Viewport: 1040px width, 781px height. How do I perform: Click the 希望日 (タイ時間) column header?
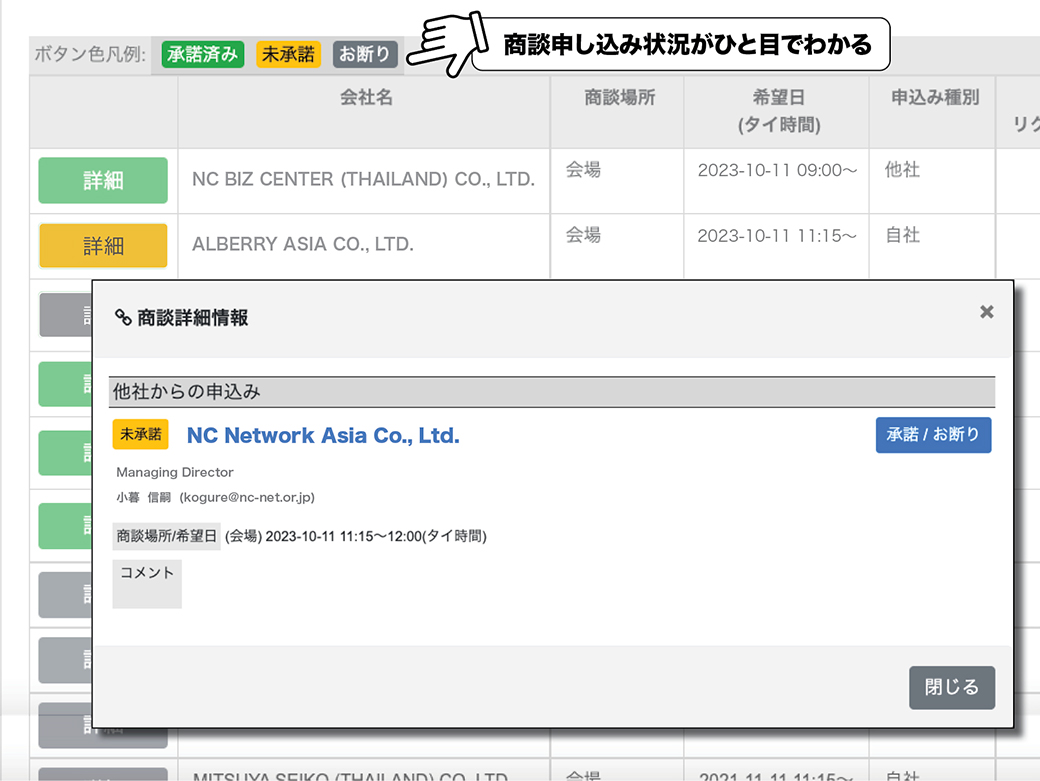click(x=779, y=111)
